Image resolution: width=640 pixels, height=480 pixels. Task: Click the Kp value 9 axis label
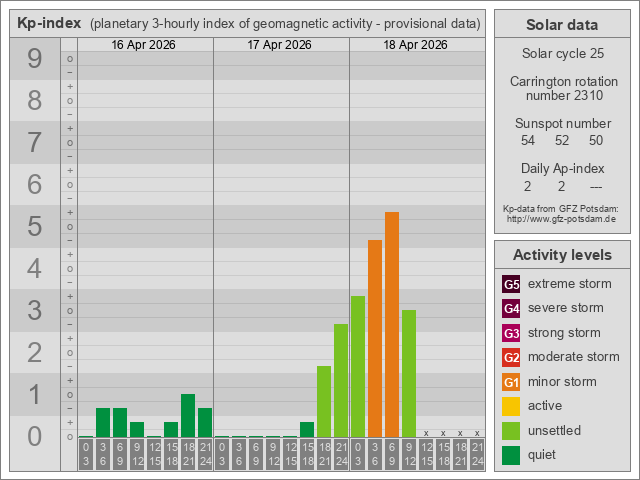coord(35,60)
